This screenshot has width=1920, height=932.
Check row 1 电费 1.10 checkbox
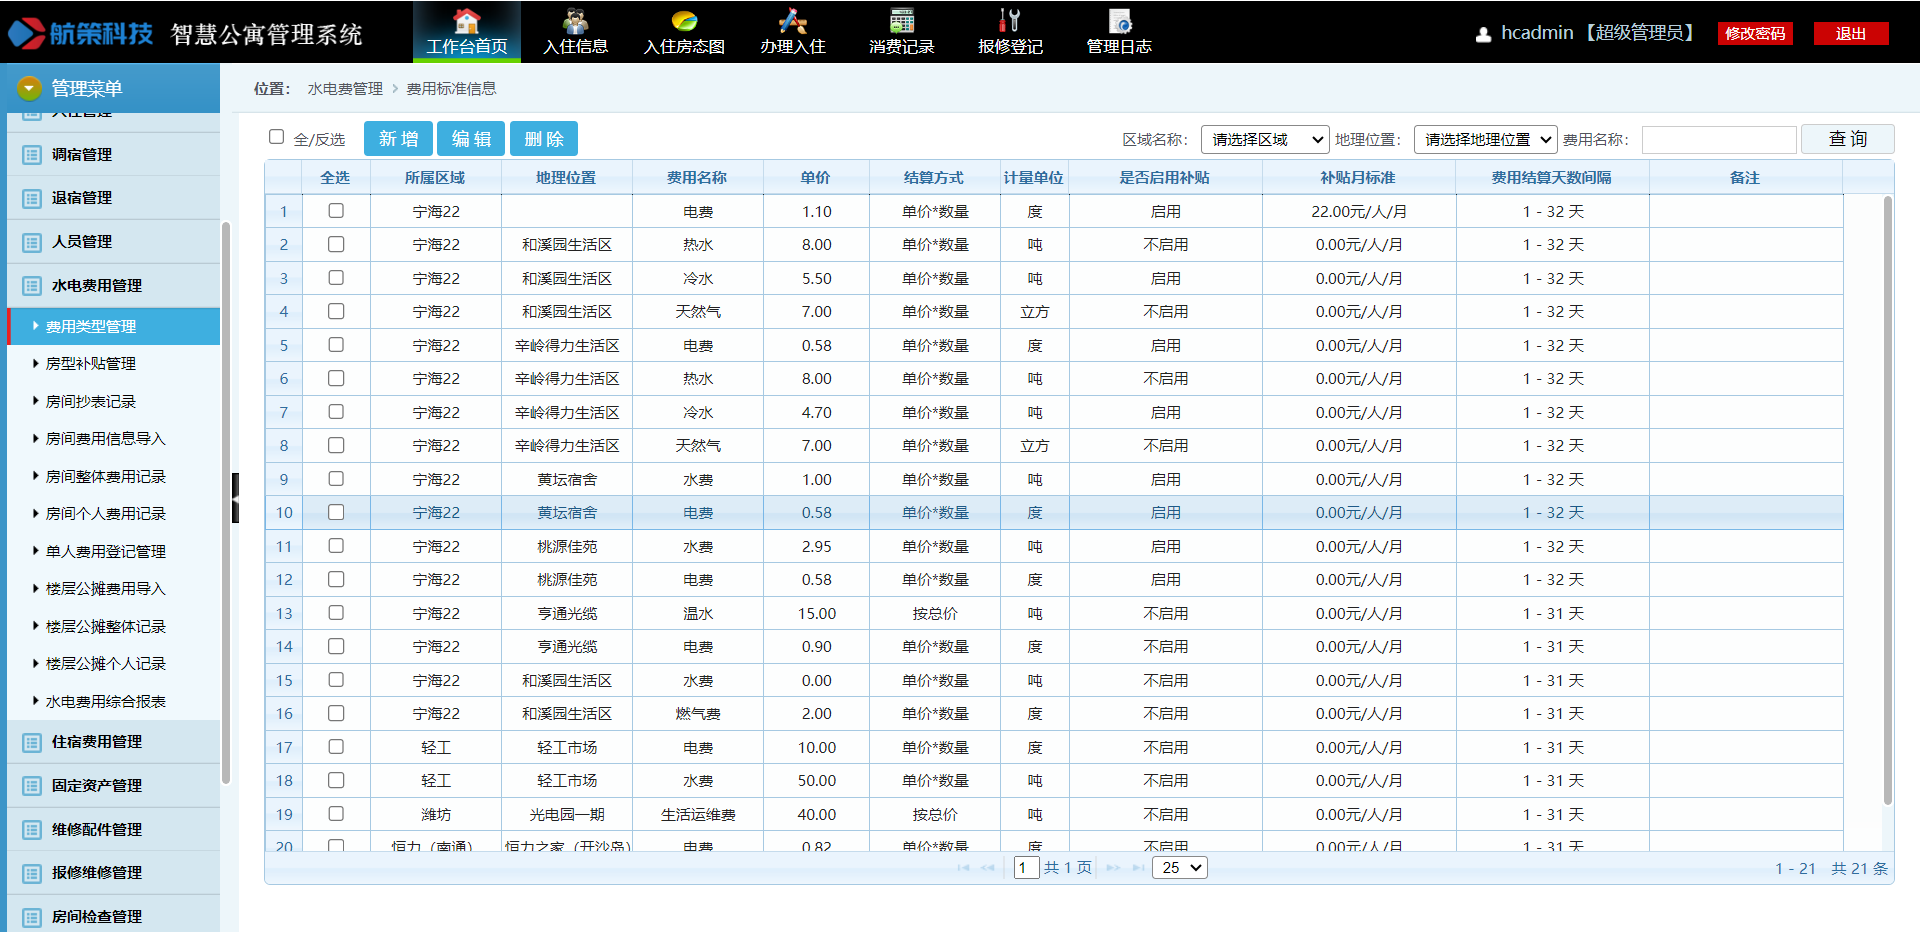(336, 211)
